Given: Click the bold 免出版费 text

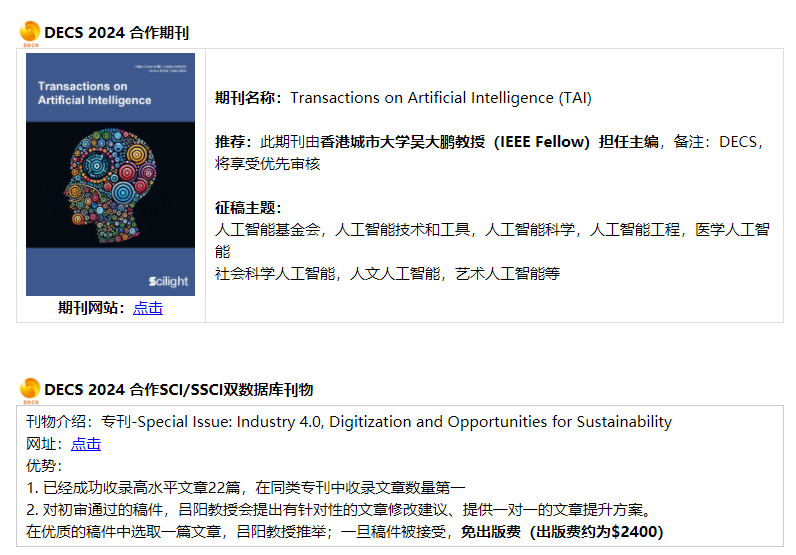Looking at the screenshot, I should coord(490,531).
